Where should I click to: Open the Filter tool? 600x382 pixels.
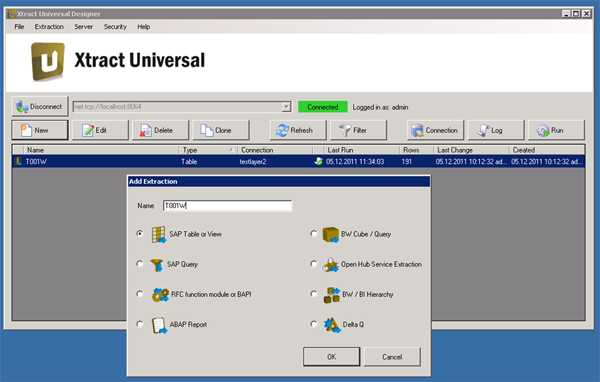point(359,130)
